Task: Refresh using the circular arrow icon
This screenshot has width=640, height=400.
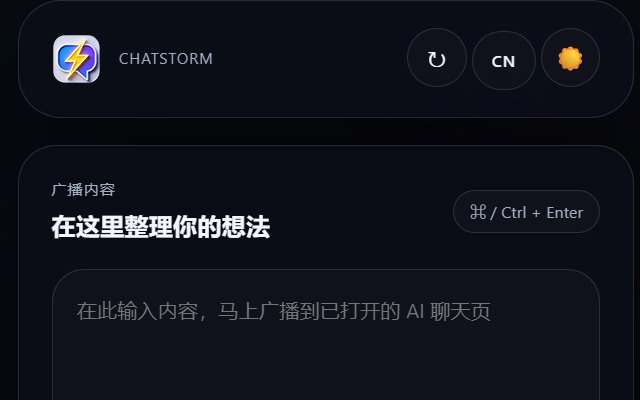Action: [437, 58]
